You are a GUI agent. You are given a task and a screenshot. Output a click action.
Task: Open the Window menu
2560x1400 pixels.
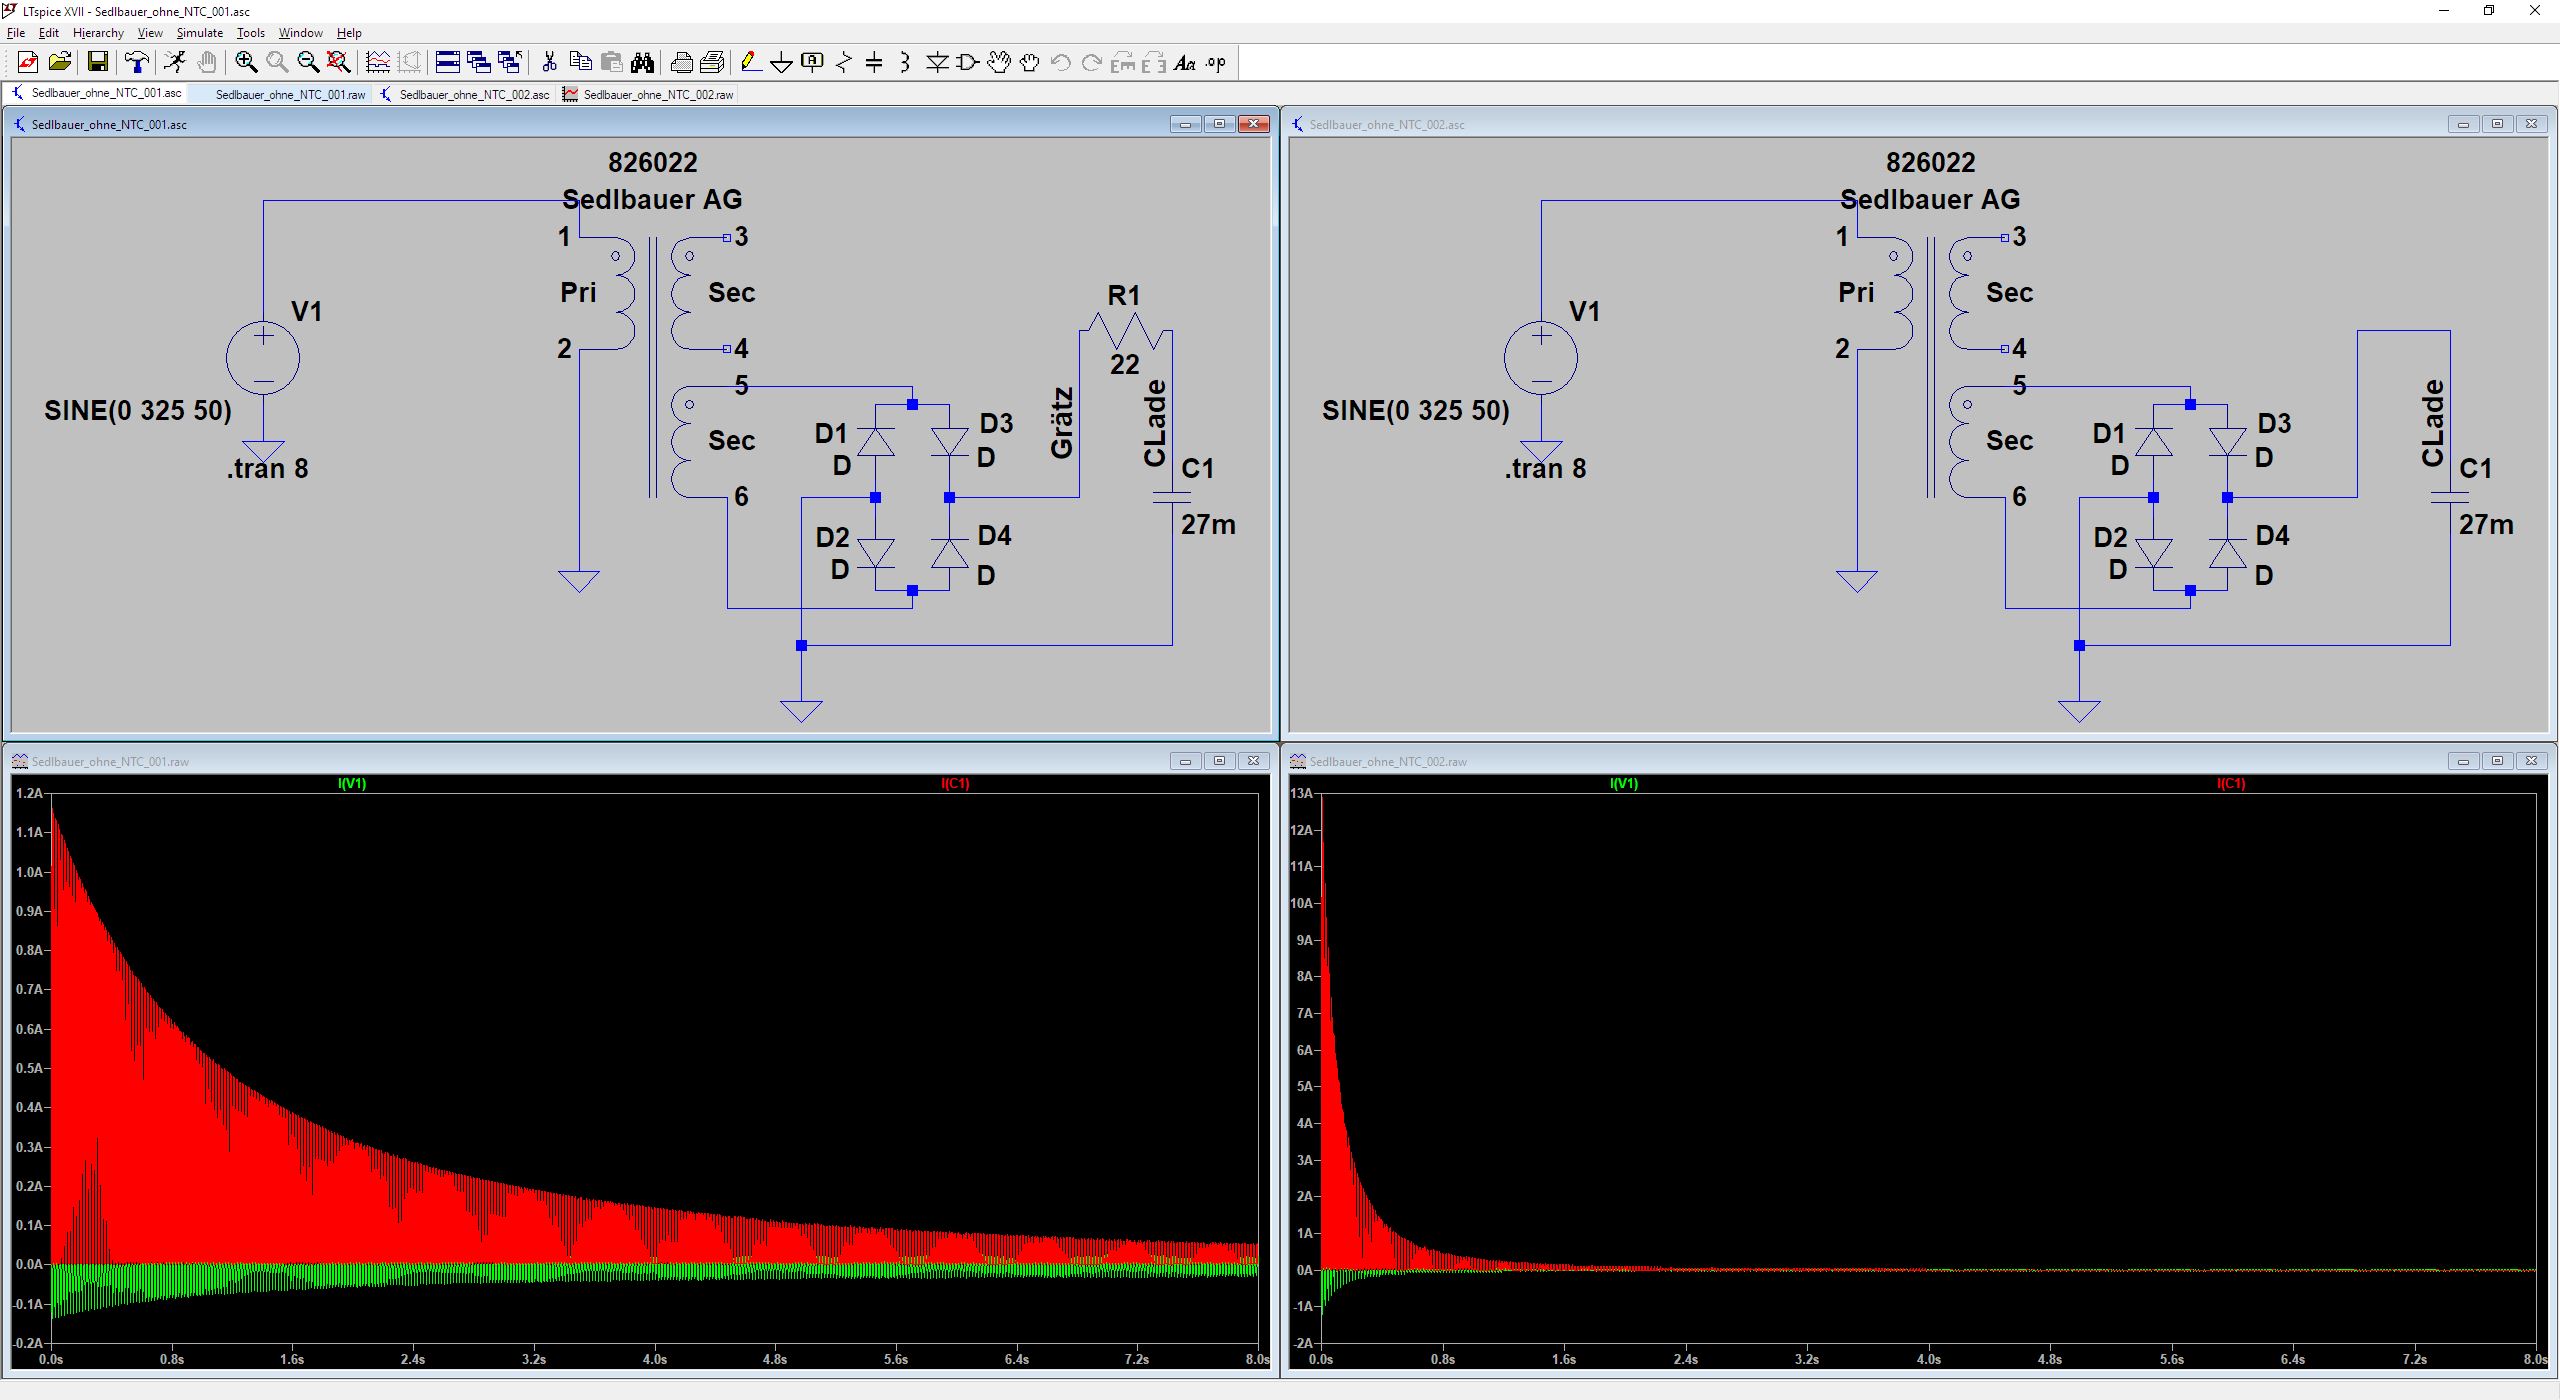pyautogui.click(x=300, y=33)
